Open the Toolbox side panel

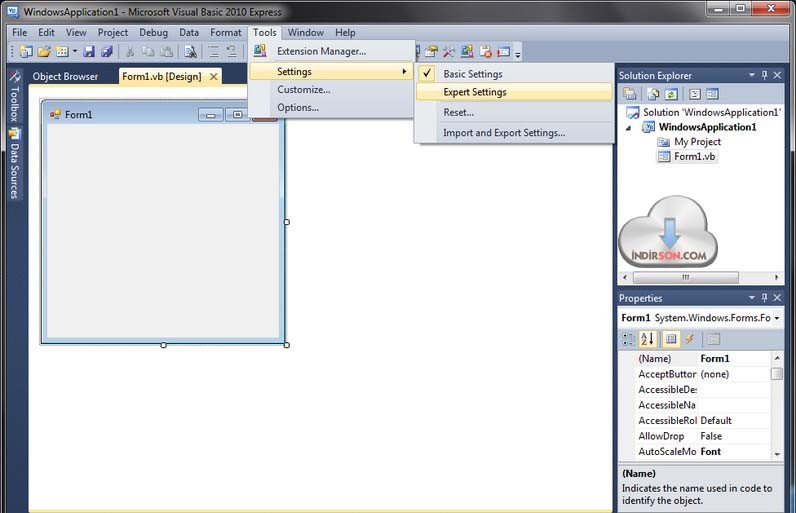click(14, 96)
